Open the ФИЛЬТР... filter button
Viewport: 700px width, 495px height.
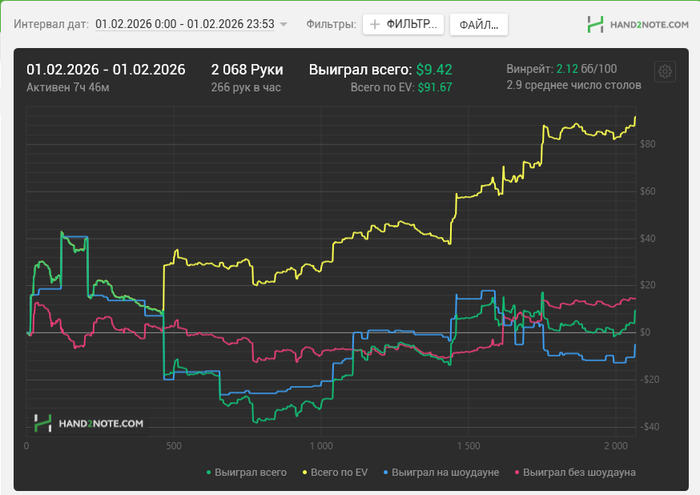pos(403,24)
